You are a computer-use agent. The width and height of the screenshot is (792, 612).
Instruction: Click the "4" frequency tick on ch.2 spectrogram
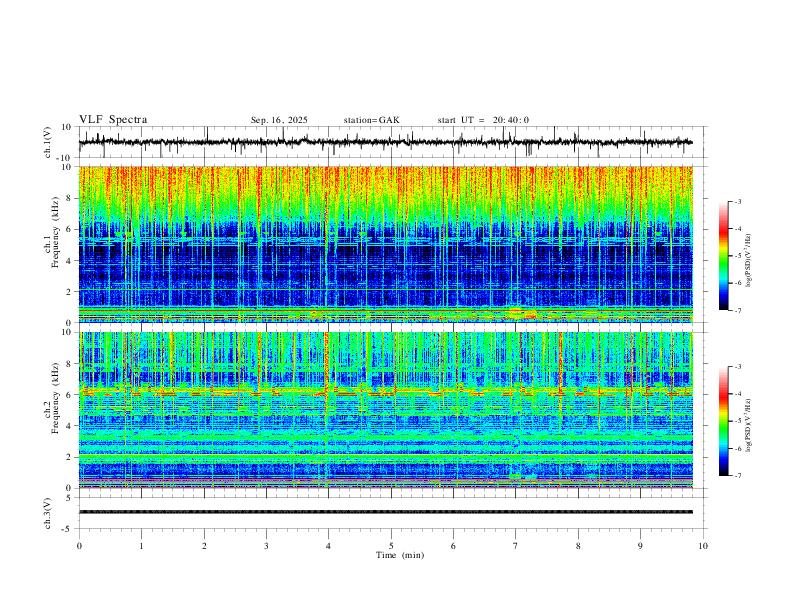point(70,426)
